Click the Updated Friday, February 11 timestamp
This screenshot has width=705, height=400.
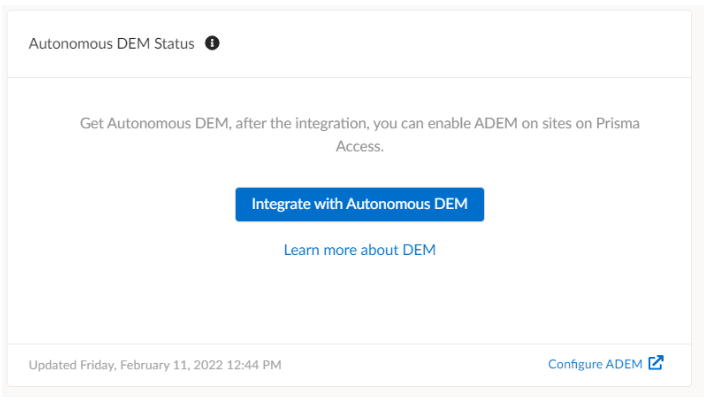point(155,365)
